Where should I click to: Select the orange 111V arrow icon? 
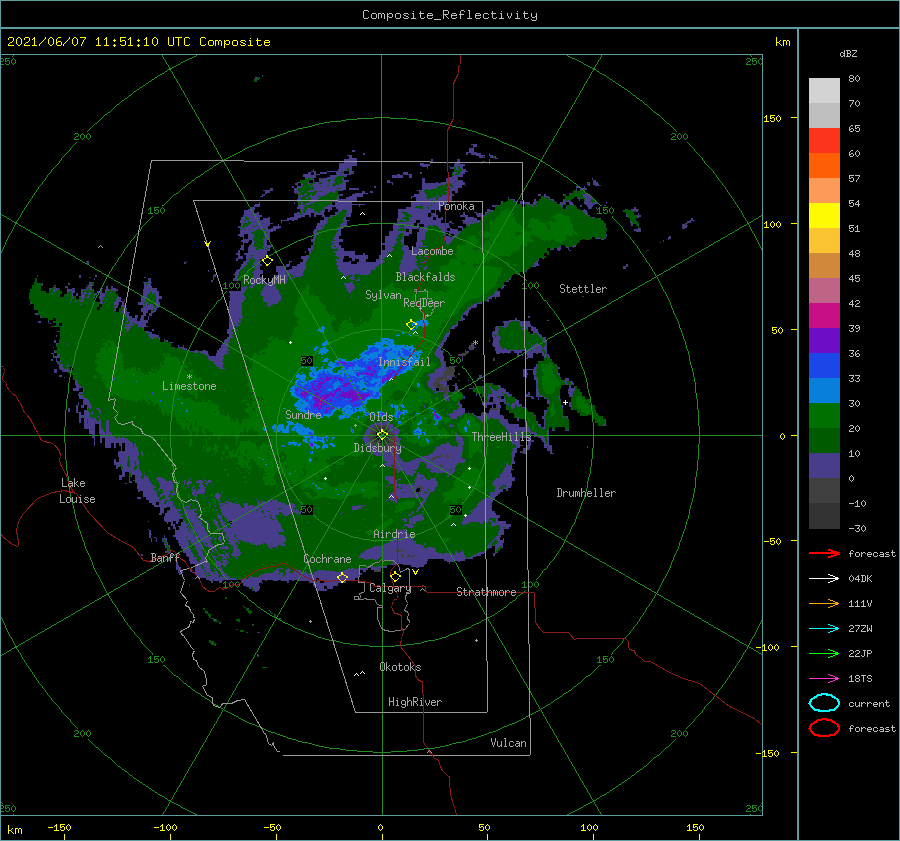pos(824,603)
